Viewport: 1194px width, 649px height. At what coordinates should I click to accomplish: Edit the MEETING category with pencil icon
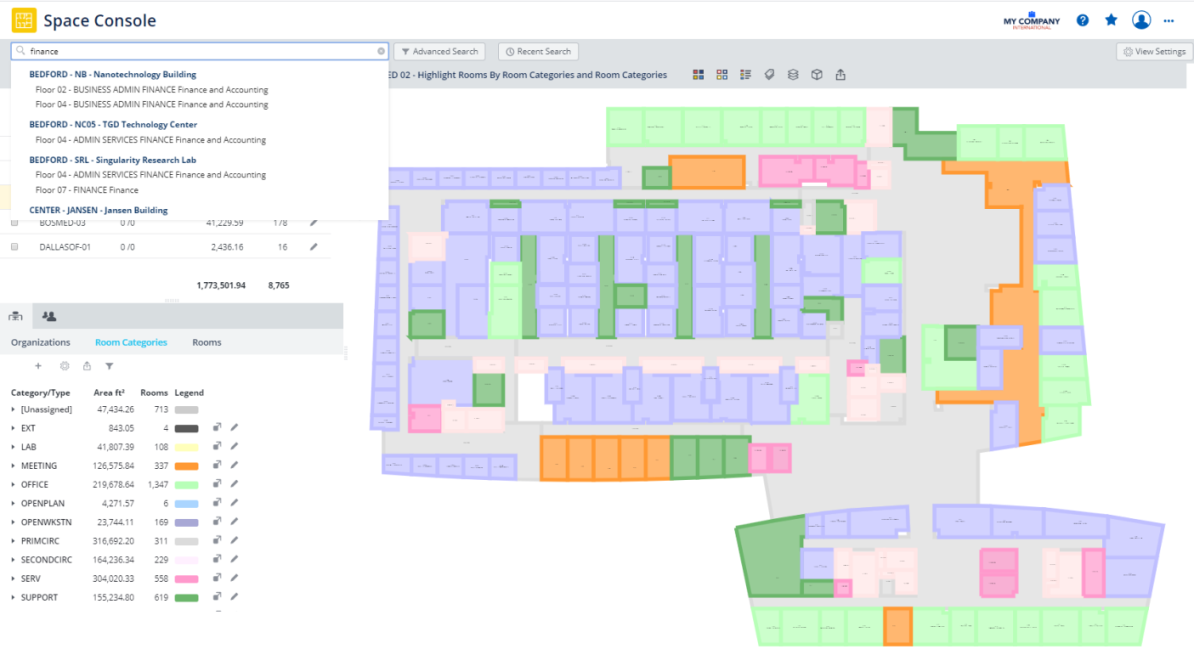pyautogui.click(x=235, y=466)
